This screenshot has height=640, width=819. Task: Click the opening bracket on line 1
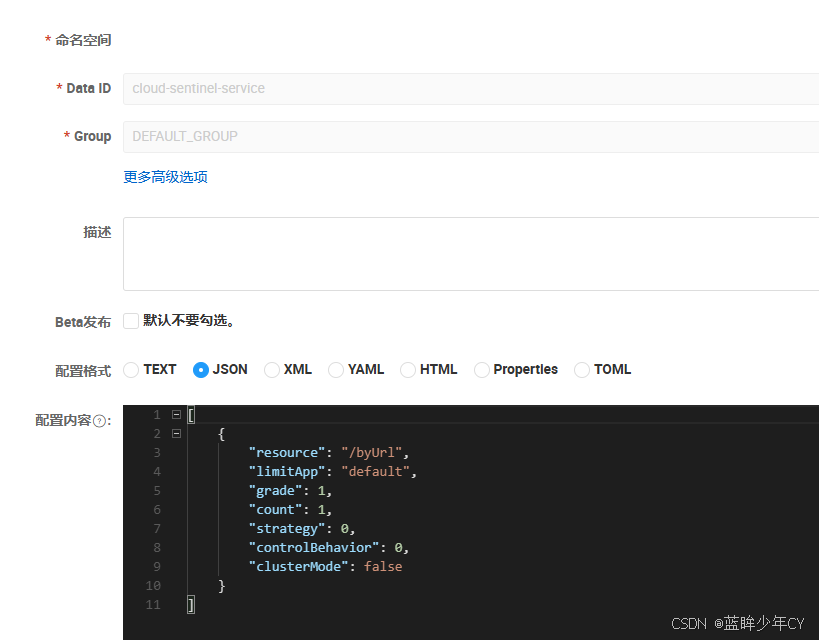[191, 415]
